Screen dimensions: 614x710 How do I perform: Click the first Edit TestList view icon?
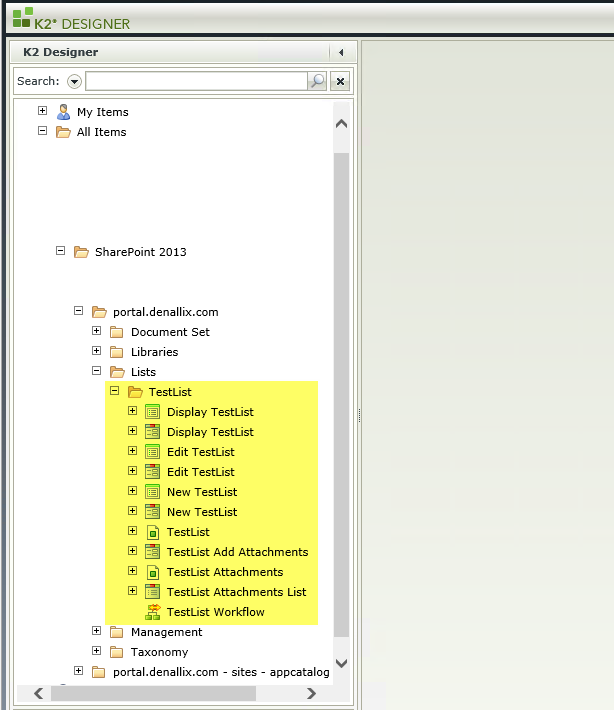153,452
